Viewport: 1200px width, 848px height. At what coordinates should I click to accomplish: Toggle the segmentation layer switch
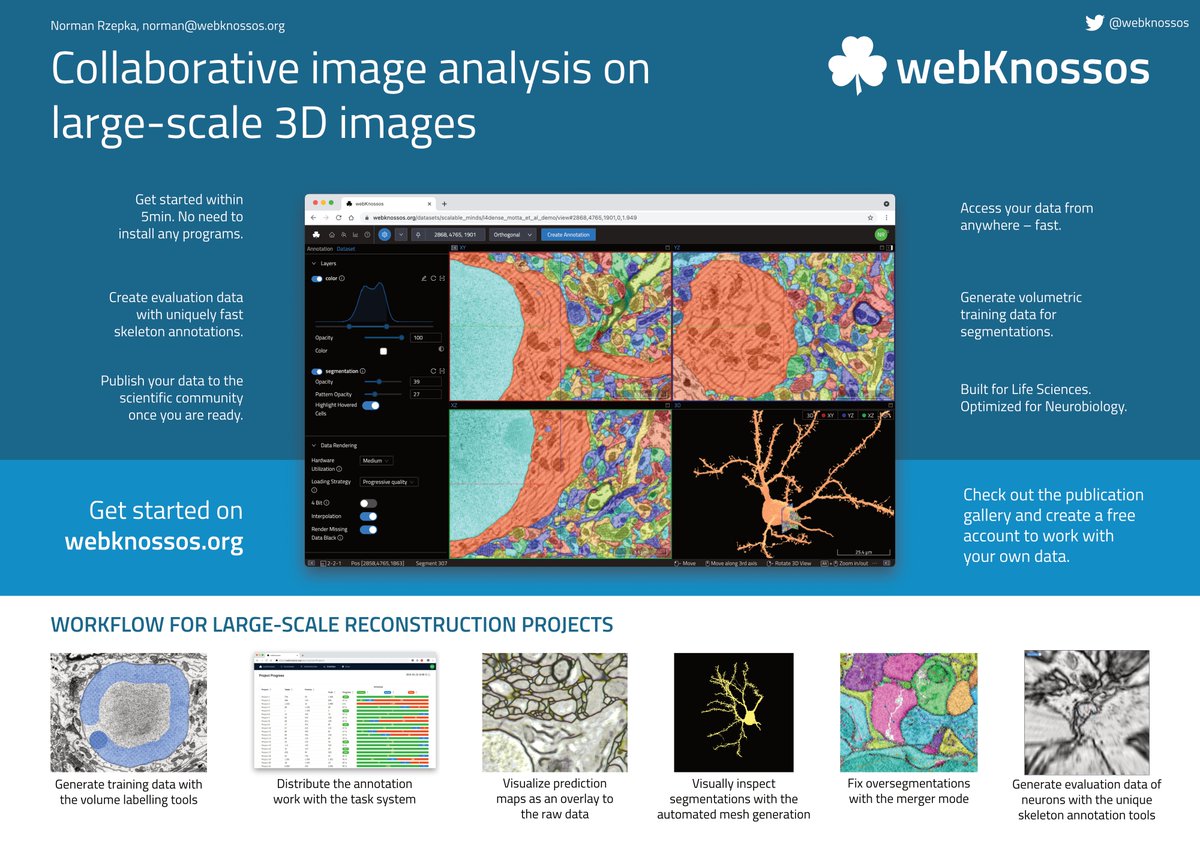click(317, 372)
